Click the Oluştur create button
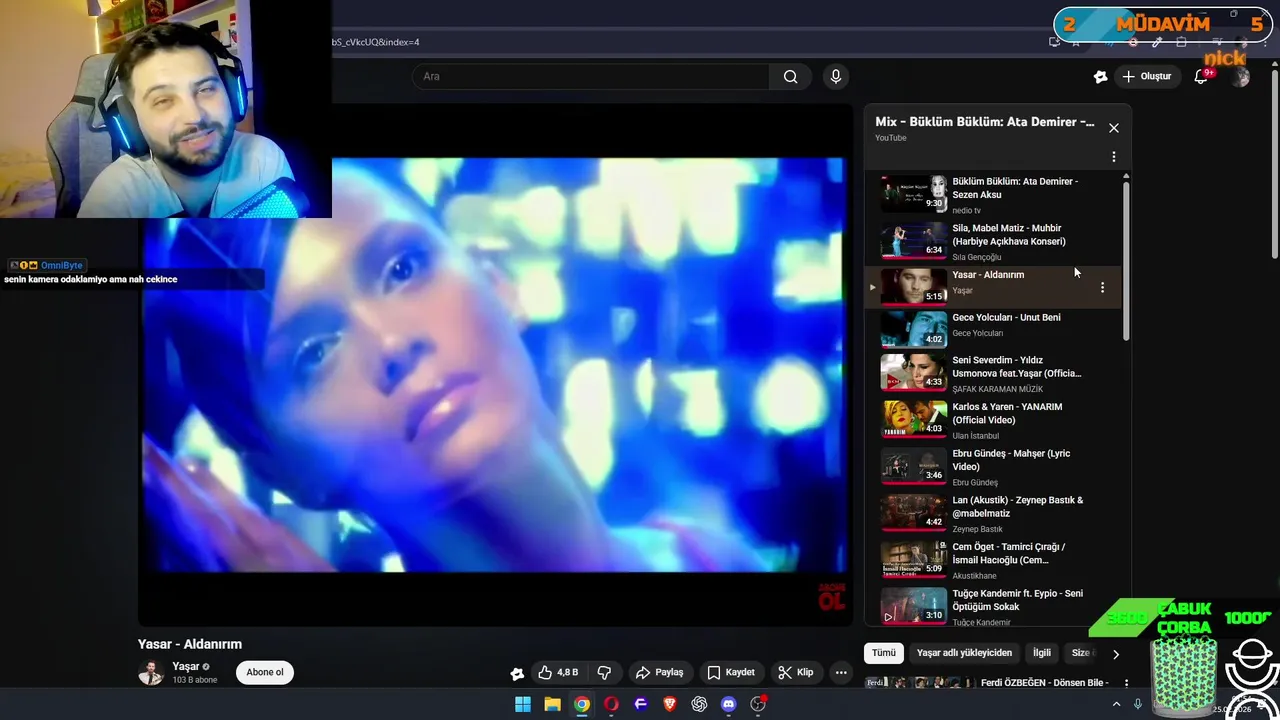The height and width of the screenshot is (720, 1280). pos(1147,77)
